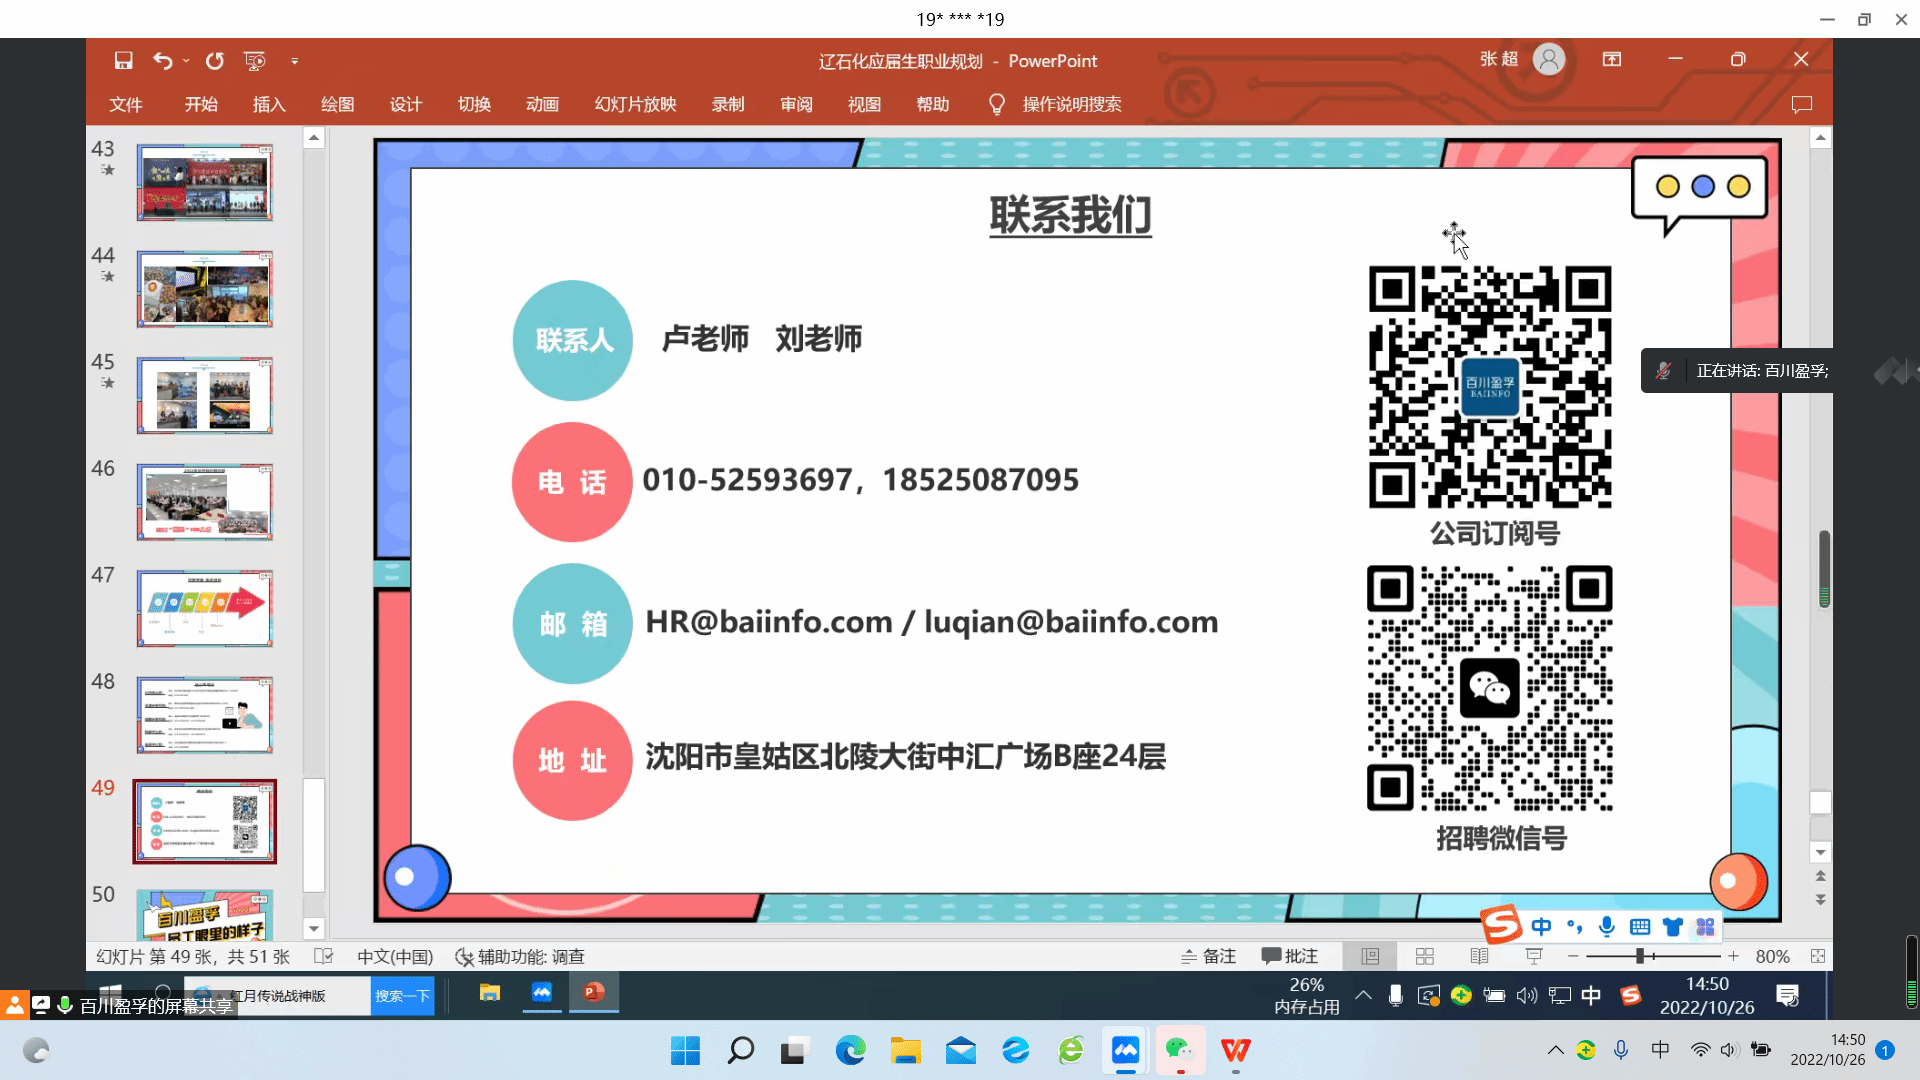The width and height of the screenshot is (1920, 1080).
Task: Undo the last action
Action: 163,61
